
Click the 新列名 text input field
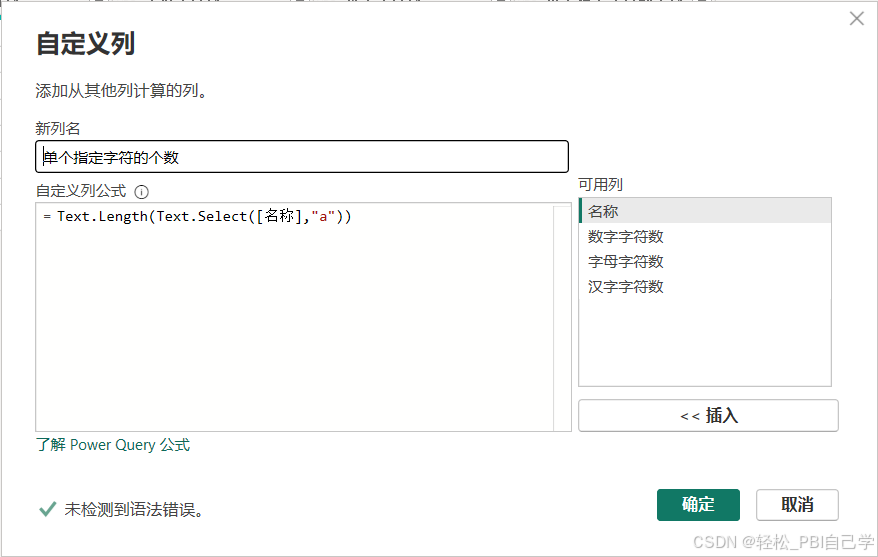coord(302,157)
